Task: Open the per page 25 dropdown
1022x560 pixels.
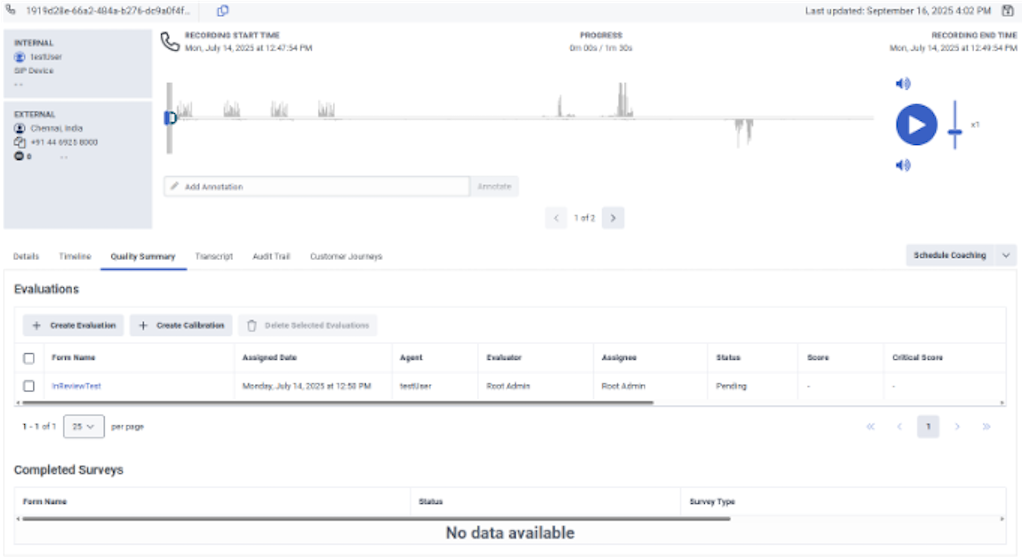Action: 83,427
